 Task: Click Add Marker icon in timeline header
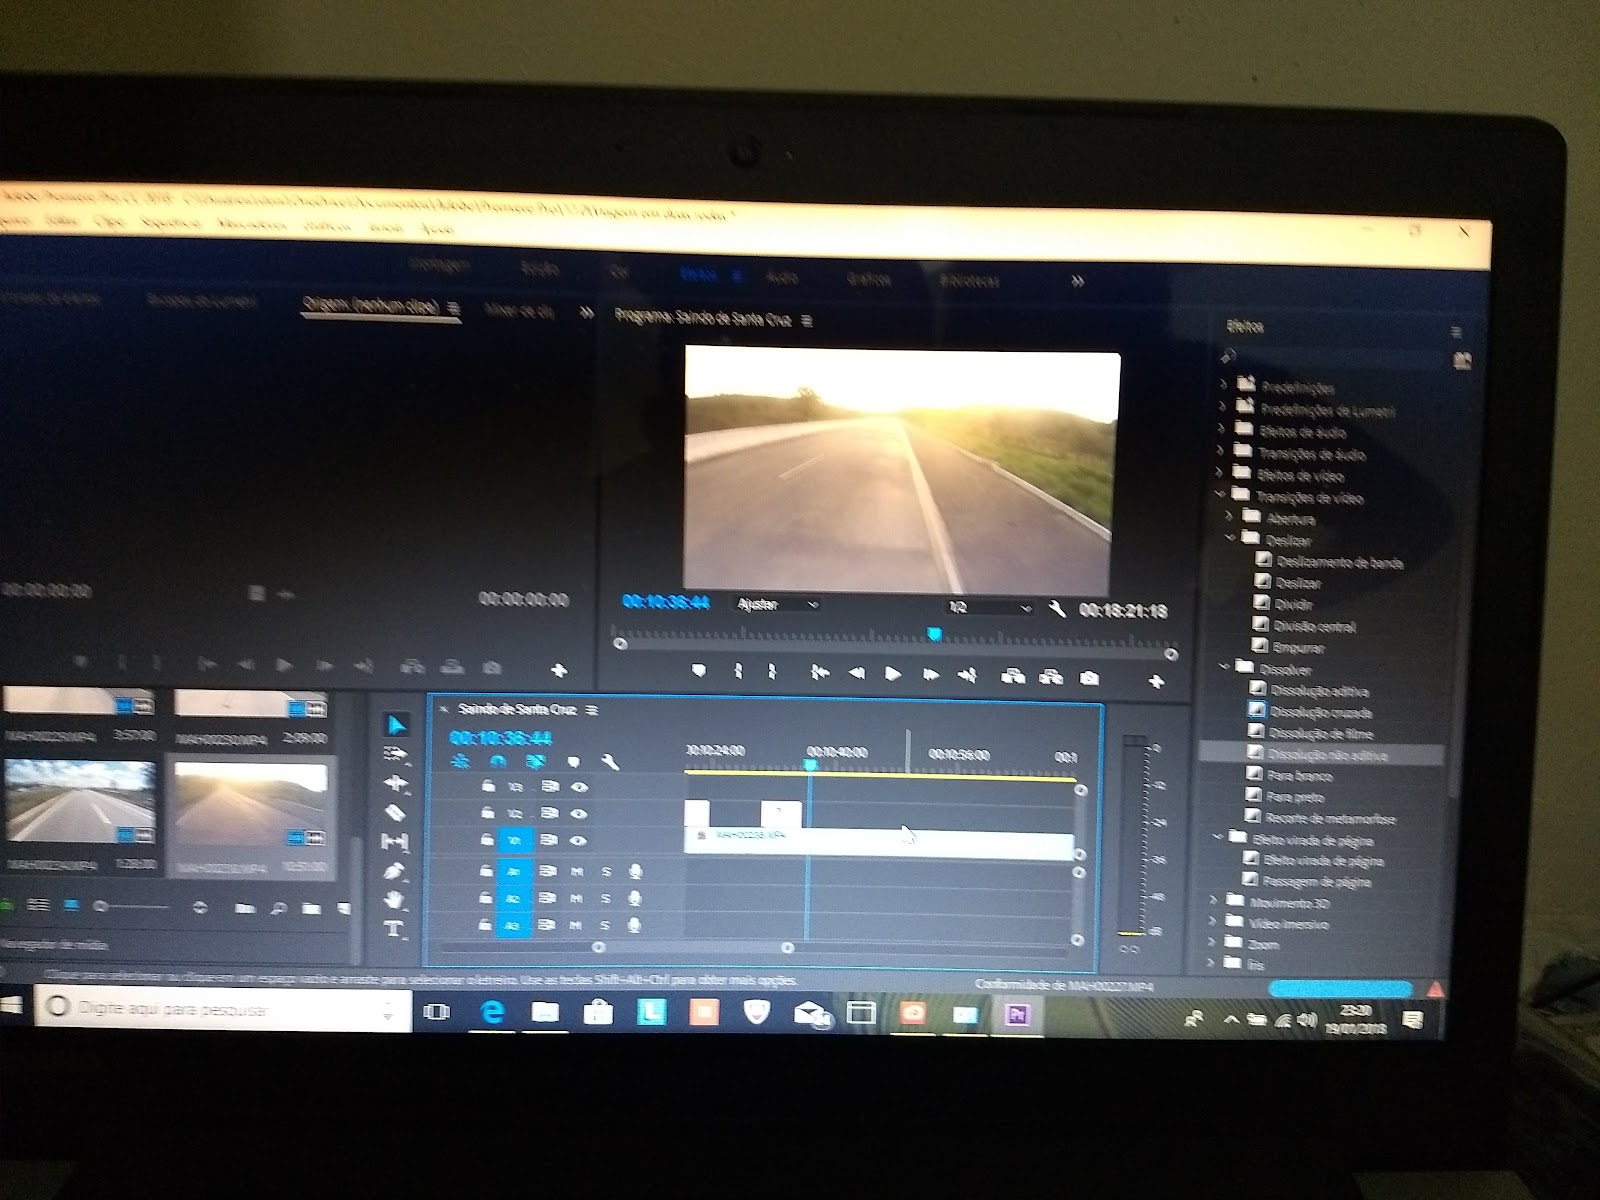click(x=574, y=762)
